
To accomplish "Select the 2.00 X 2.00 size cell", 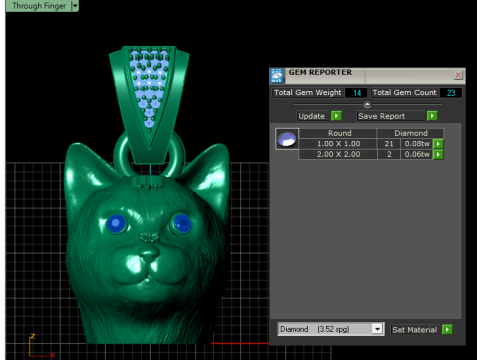I will coord(338,154).
